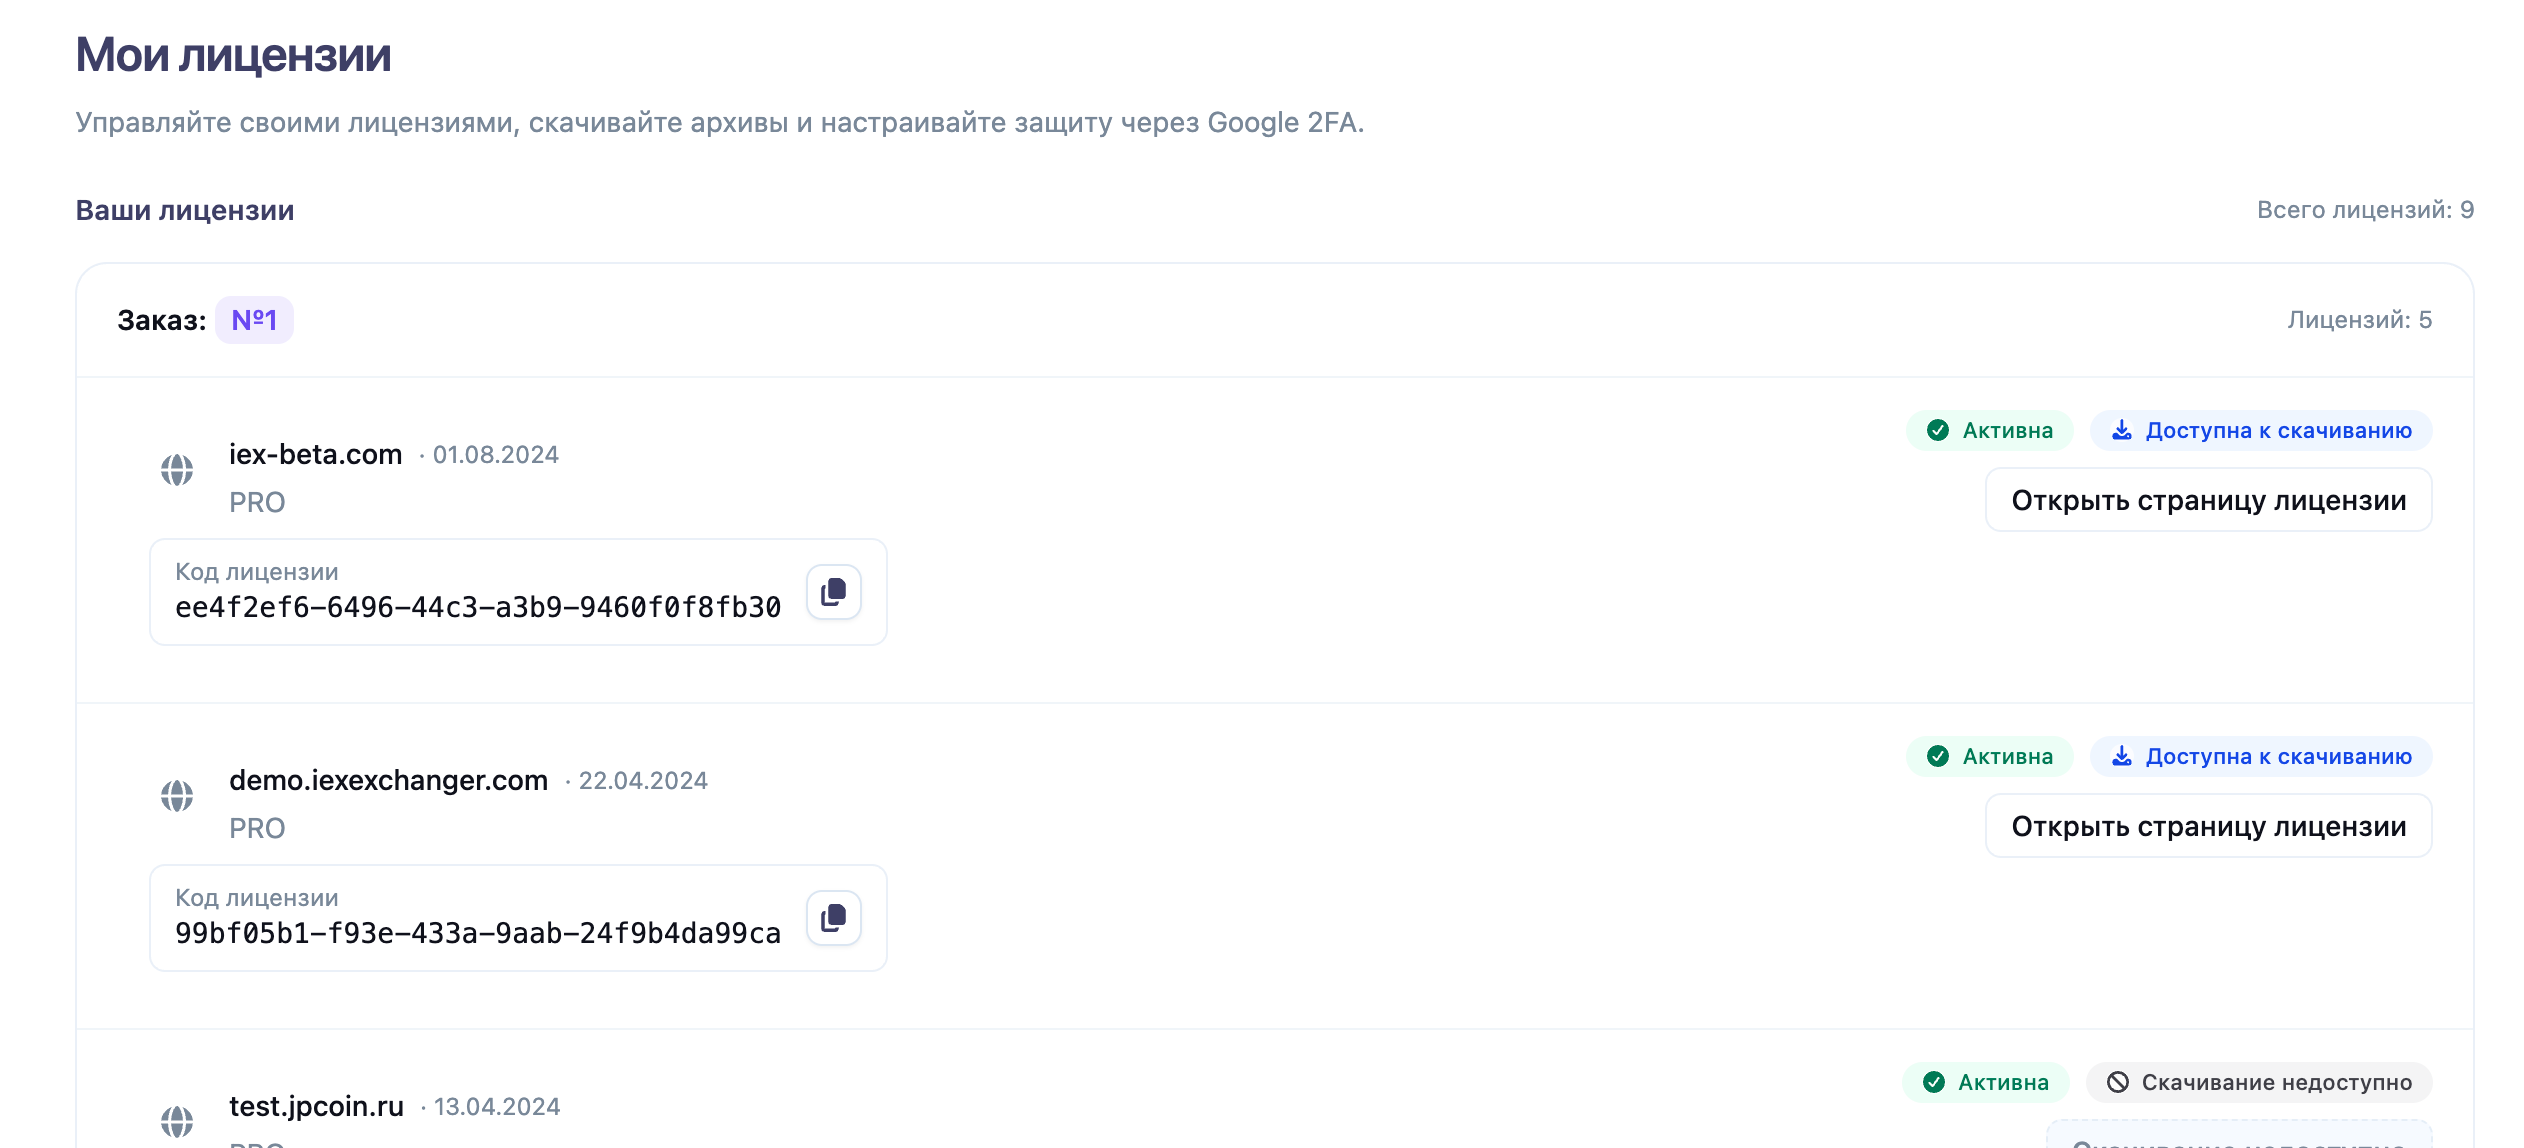This screenshot has height=1148, width=2524.
Task: Select license code 99bf05b1 text
Action: (x=478, y=934)
